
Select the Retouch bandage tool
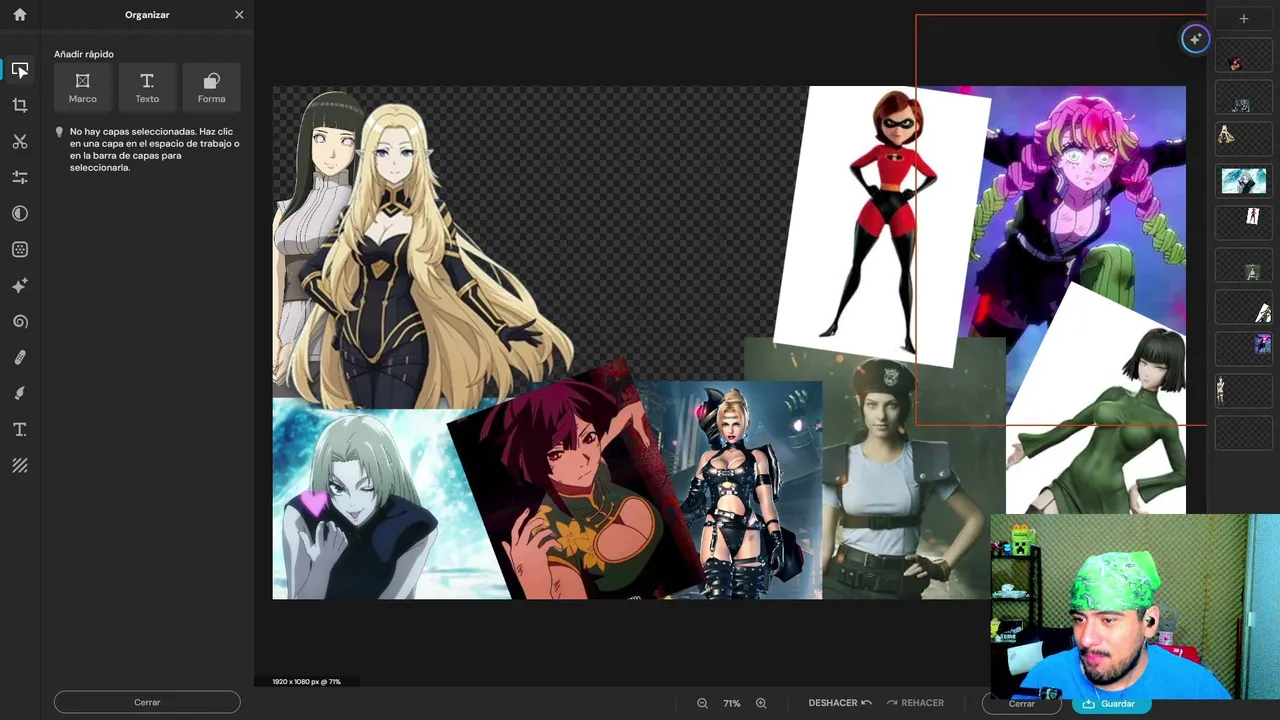tap(20, 357)
